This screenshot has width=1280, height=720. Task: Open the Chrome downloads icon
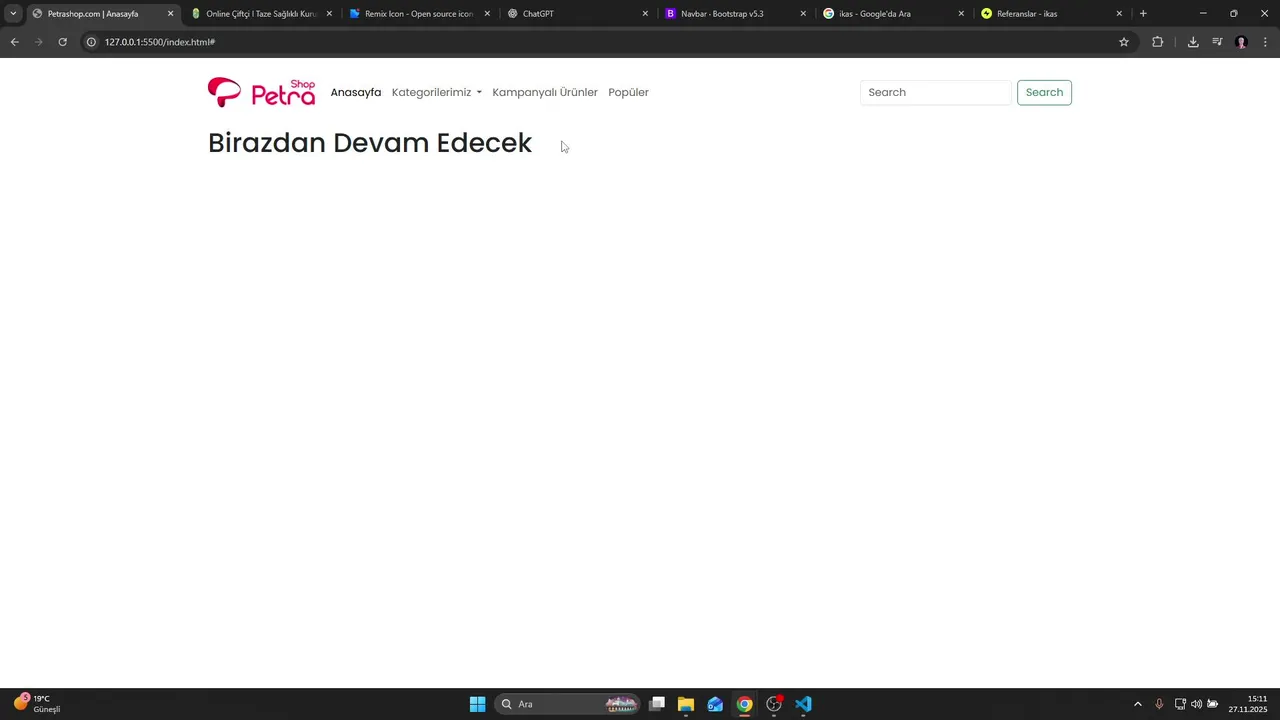tap(1193, 42)
